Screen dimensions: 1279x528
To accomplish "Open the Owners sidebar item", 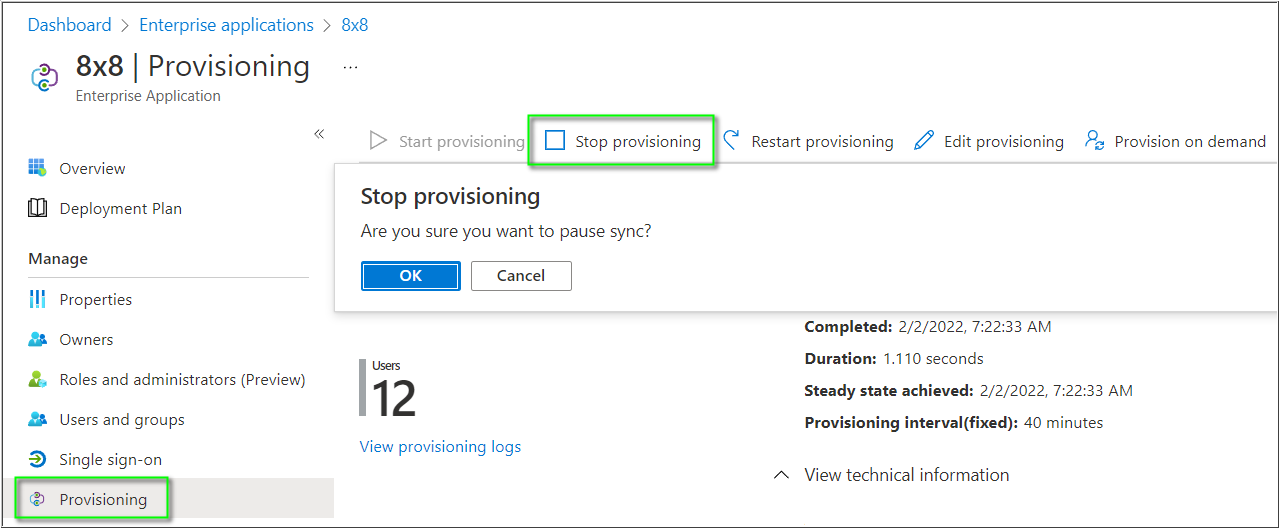I will pos(87,339).
